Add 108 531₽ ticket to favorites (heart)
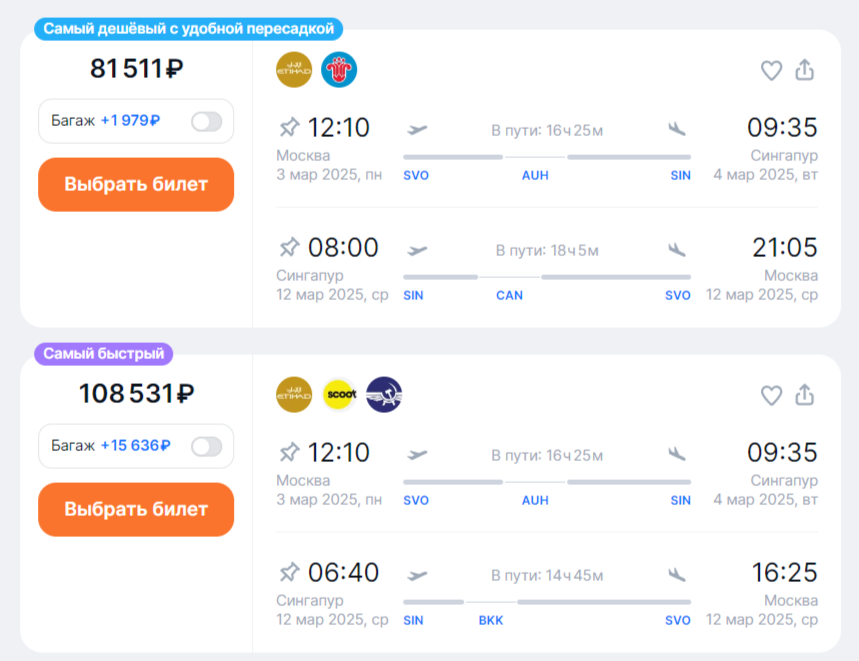 [x=771, y=395]
